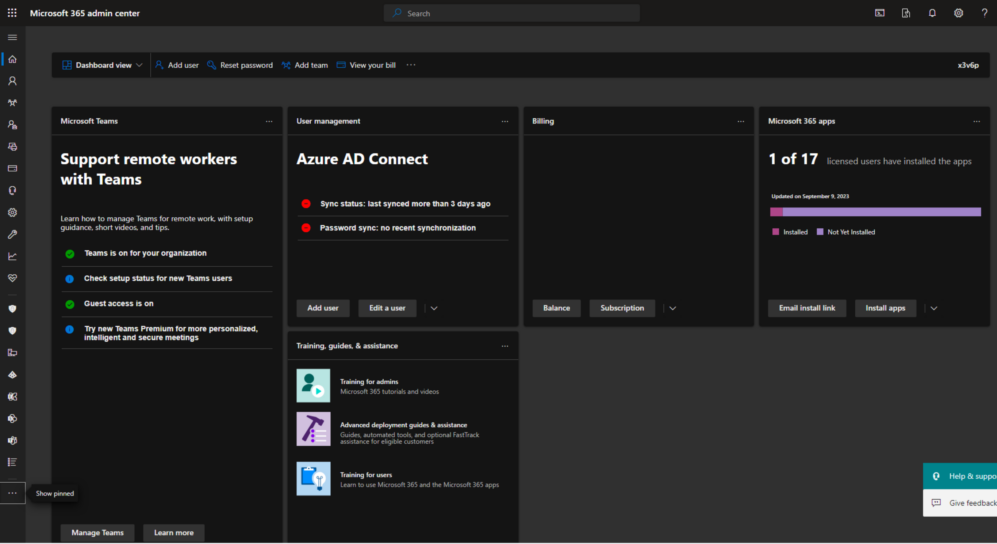Click Add team in the command bar
Image resolution: width=997 pixels, height=544 pixels.
[x=305, y=65]
